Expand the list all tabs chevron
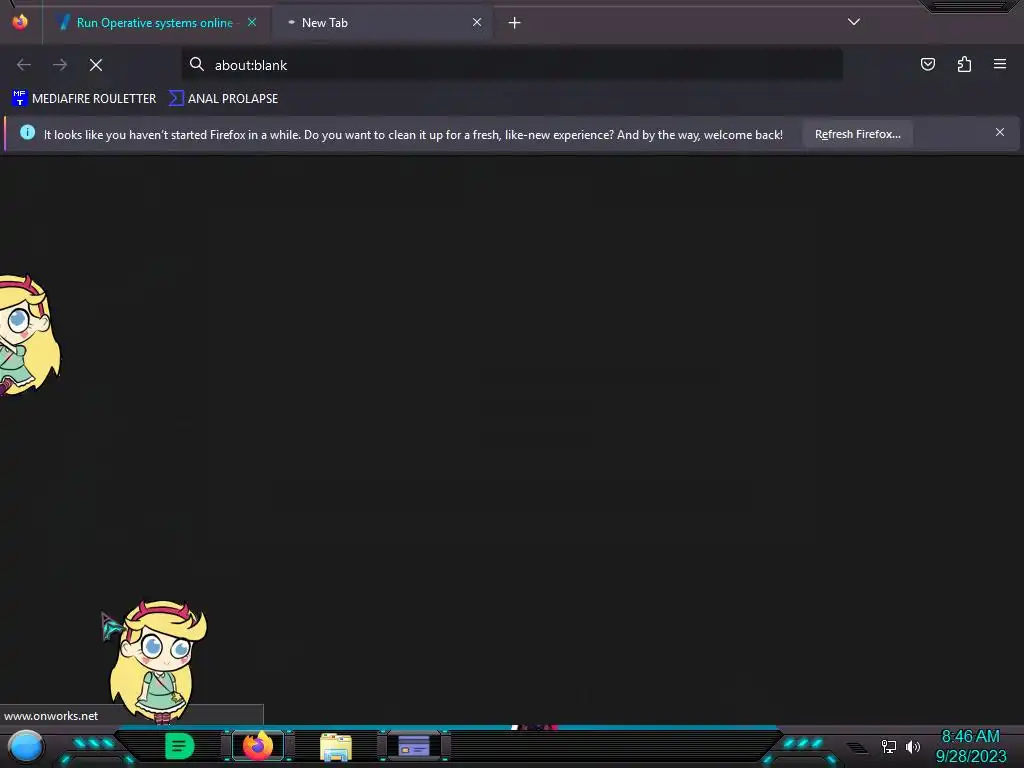This screenshot has height=768, width=1024. coord(854,22)
